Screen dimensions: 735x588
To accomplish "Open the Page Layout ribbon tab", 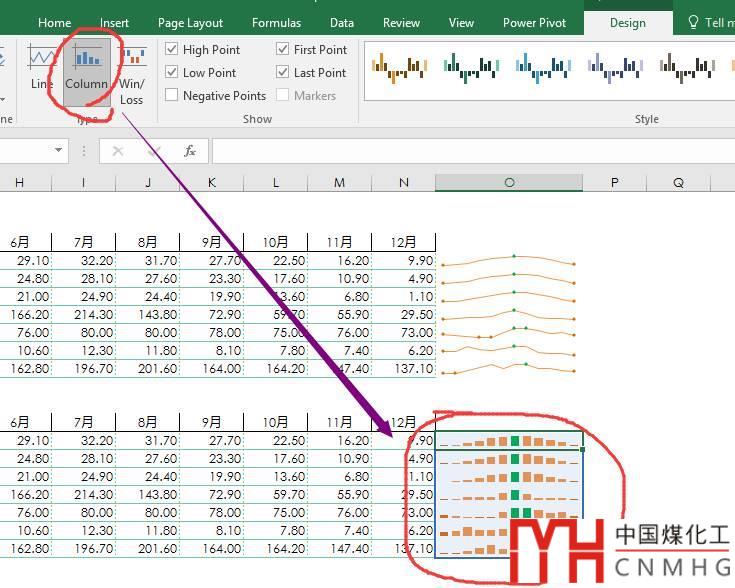I will click(190, 22).
